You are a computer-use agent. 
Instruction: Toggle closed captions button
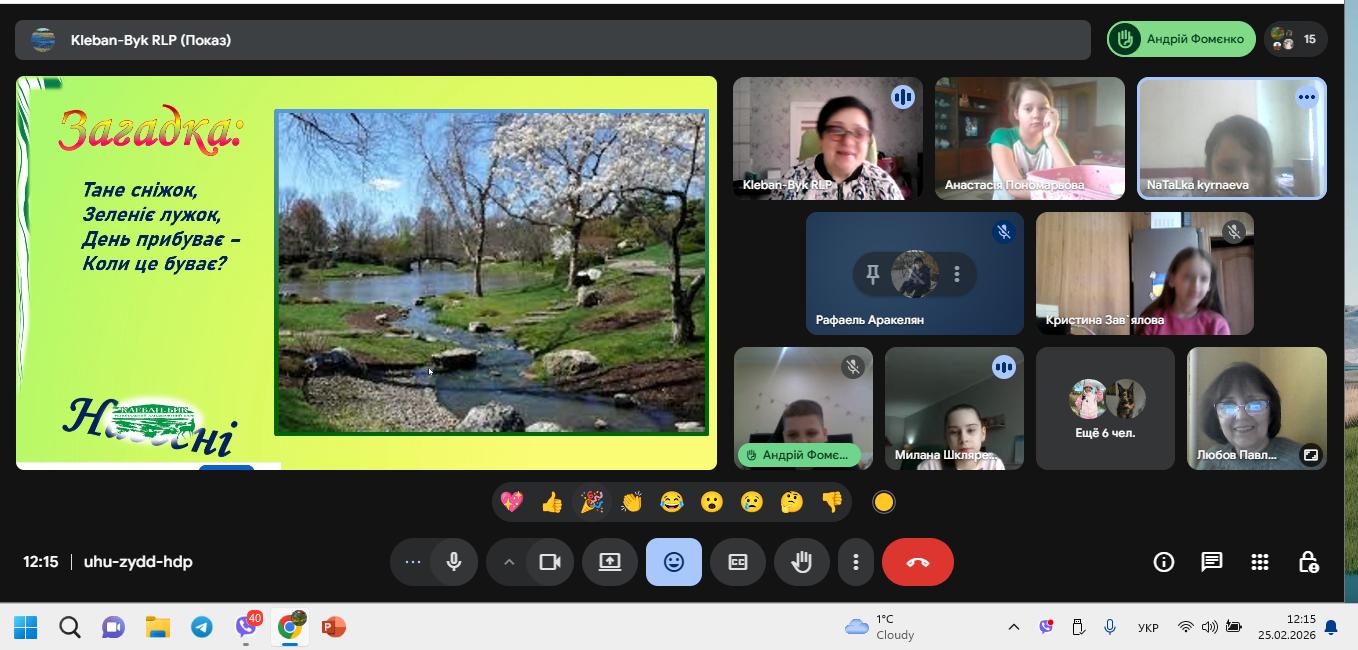tap(738, 562)
